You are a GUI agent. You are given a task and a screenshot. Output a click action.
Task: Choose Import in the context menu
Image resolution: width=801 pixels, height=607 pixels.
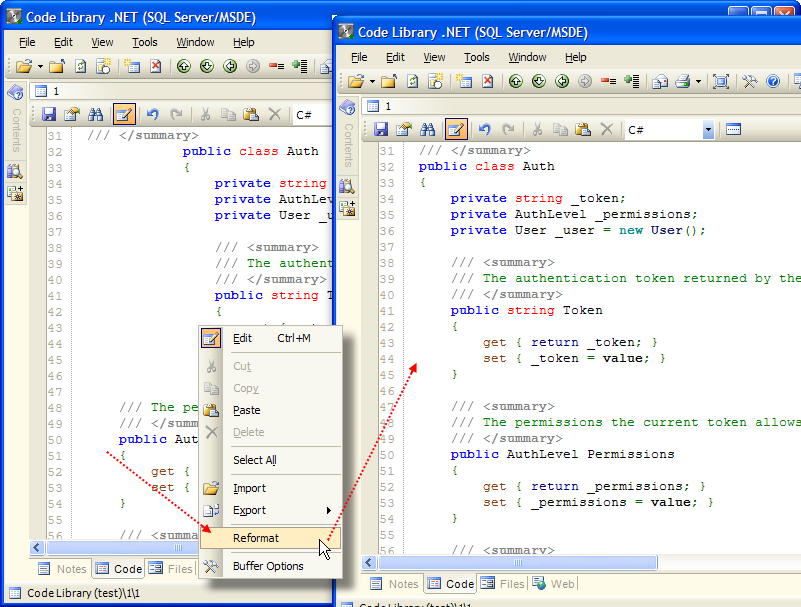point(270,488)
